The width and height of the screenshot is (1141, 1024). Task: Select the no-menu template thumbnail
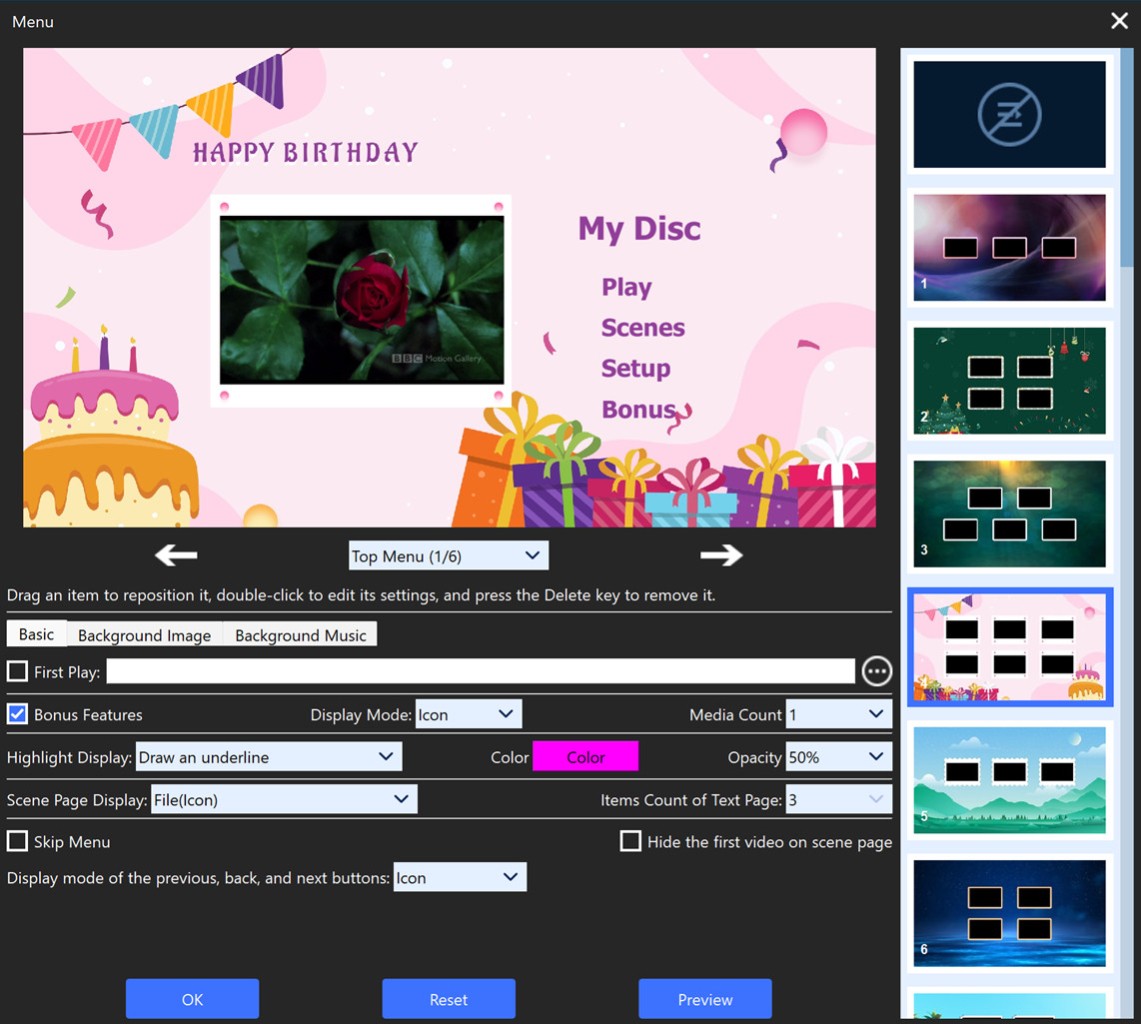pos(1009,114)
